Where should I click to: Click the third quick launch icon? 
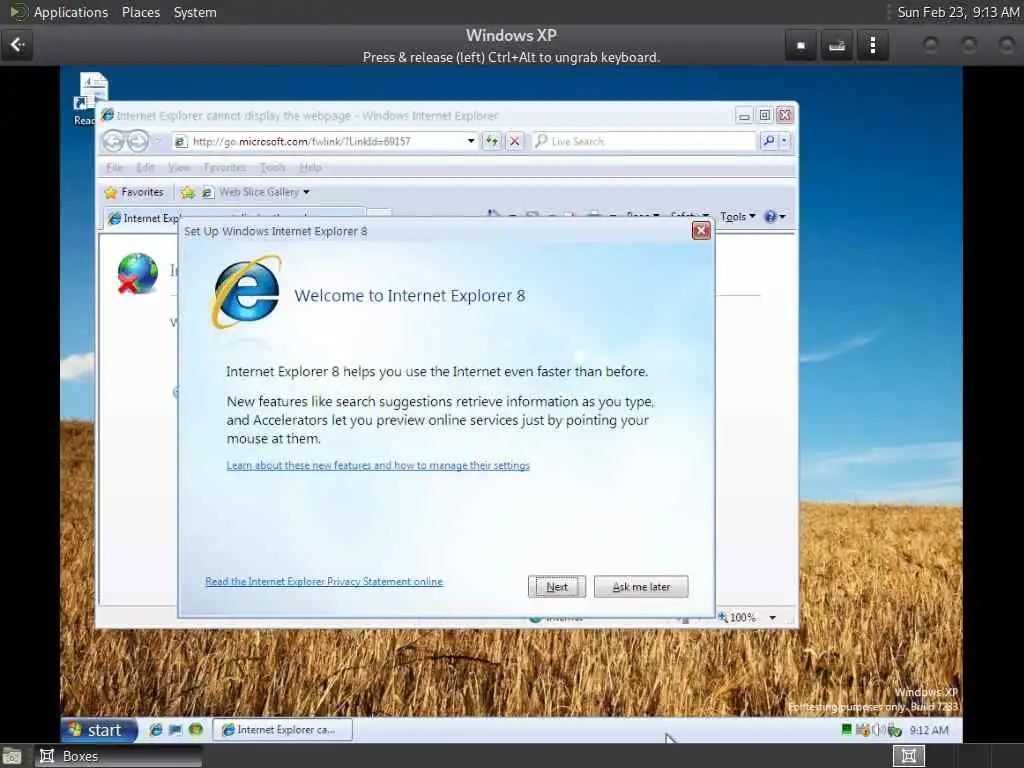(x=195, y=729)
